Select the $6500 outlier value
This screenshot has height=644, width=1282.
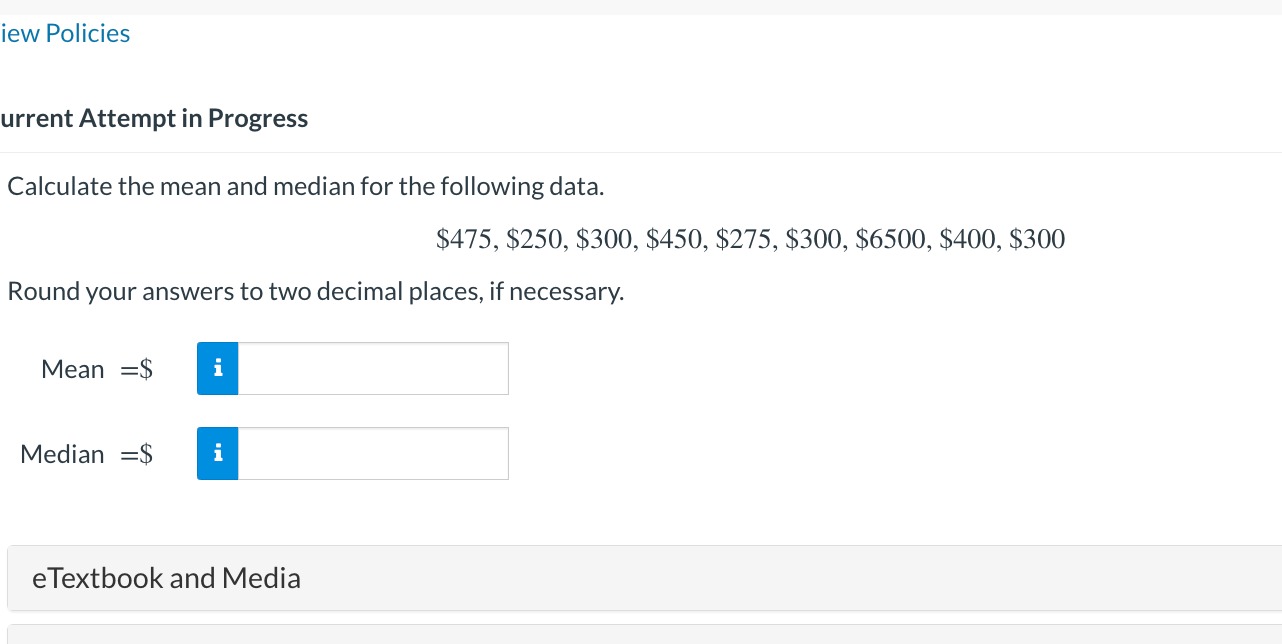click(x=891, y=240)
